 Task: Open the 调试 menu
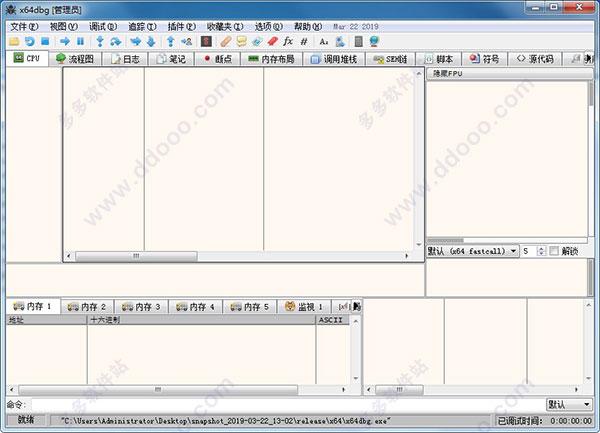pyautogui.click(x=103, y=27)
